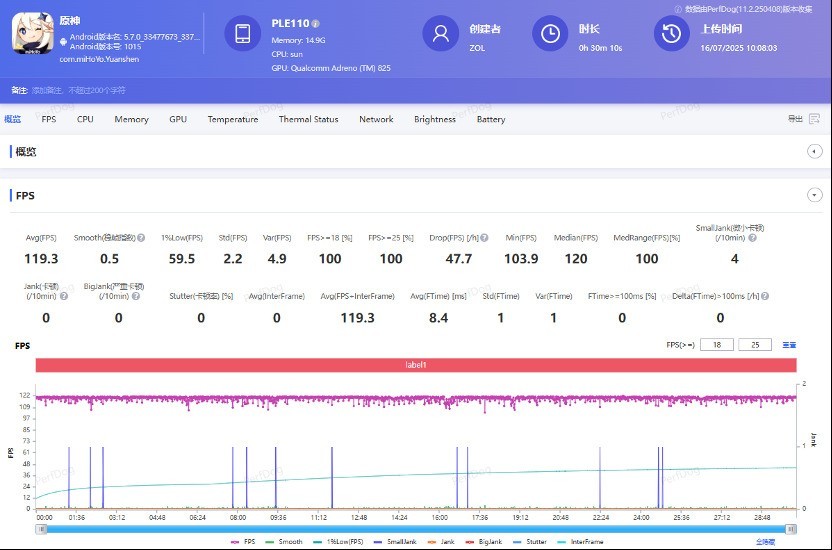Click the export button in tab bar
Image resolution: width=832 pixels, height=550 pixels.
(x=794, y=119)
